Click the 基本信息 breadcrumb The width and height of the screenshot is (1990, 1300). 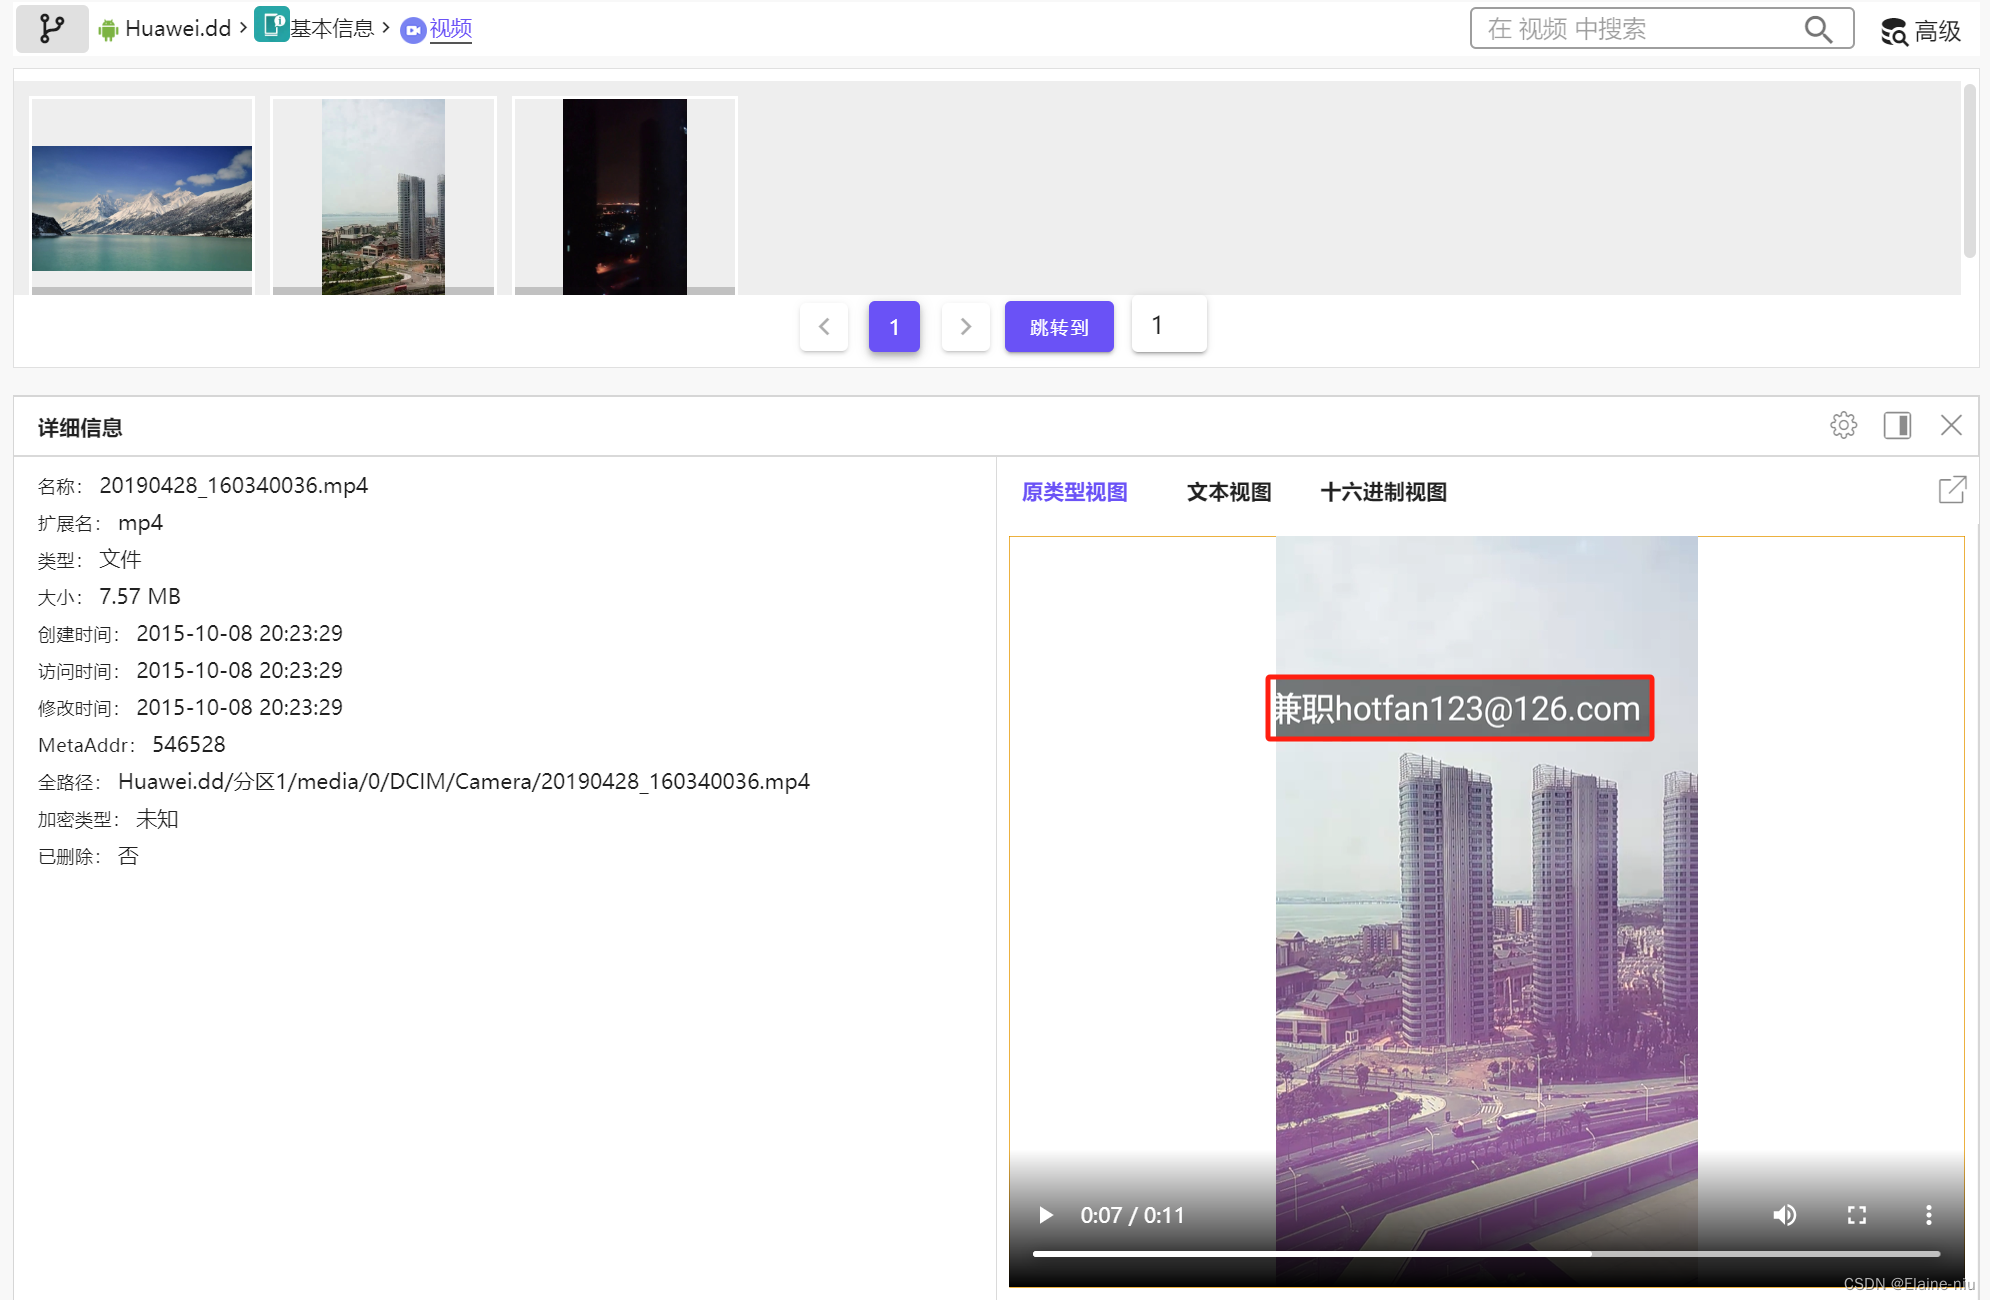[331, 29]
